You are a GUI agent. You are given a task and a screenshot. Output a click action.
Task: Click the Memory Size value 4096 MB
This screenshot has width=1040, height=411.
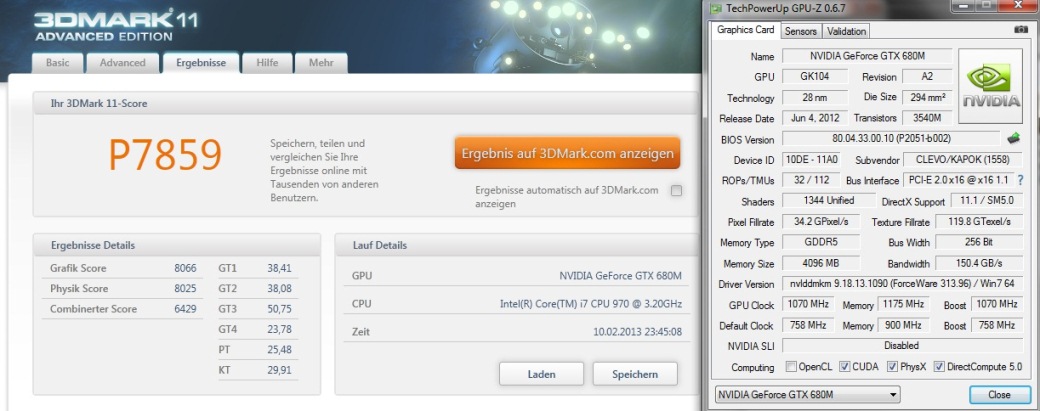pyautogui.click(x=820, y=263)
